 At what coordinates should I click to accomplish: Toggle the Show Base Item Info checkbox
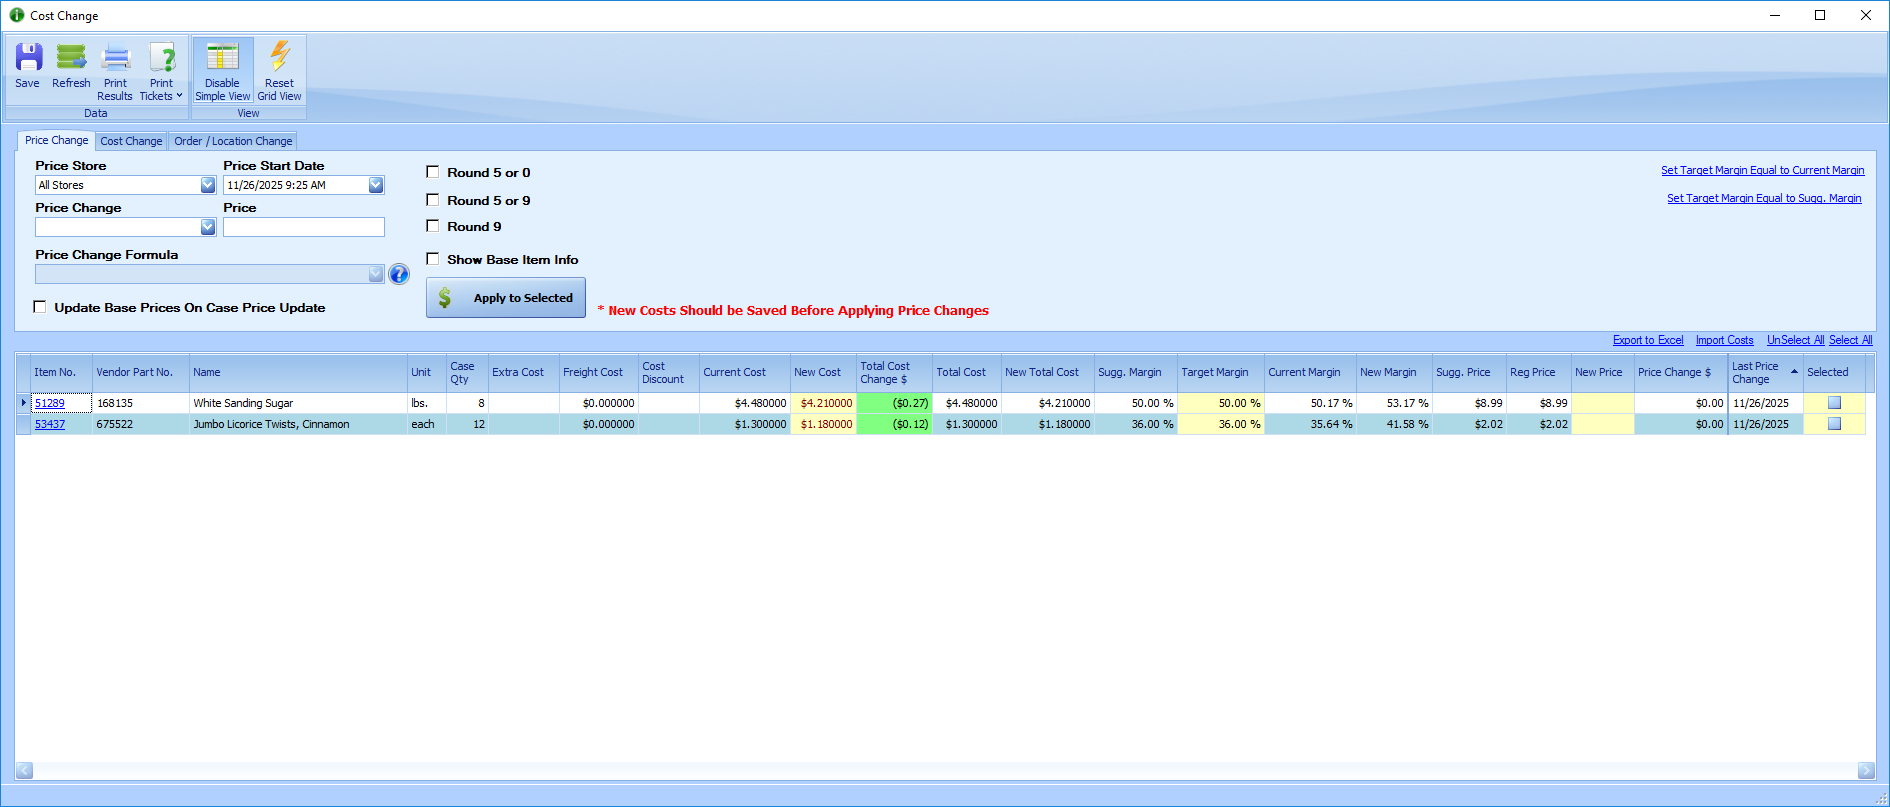coord(433,259)
